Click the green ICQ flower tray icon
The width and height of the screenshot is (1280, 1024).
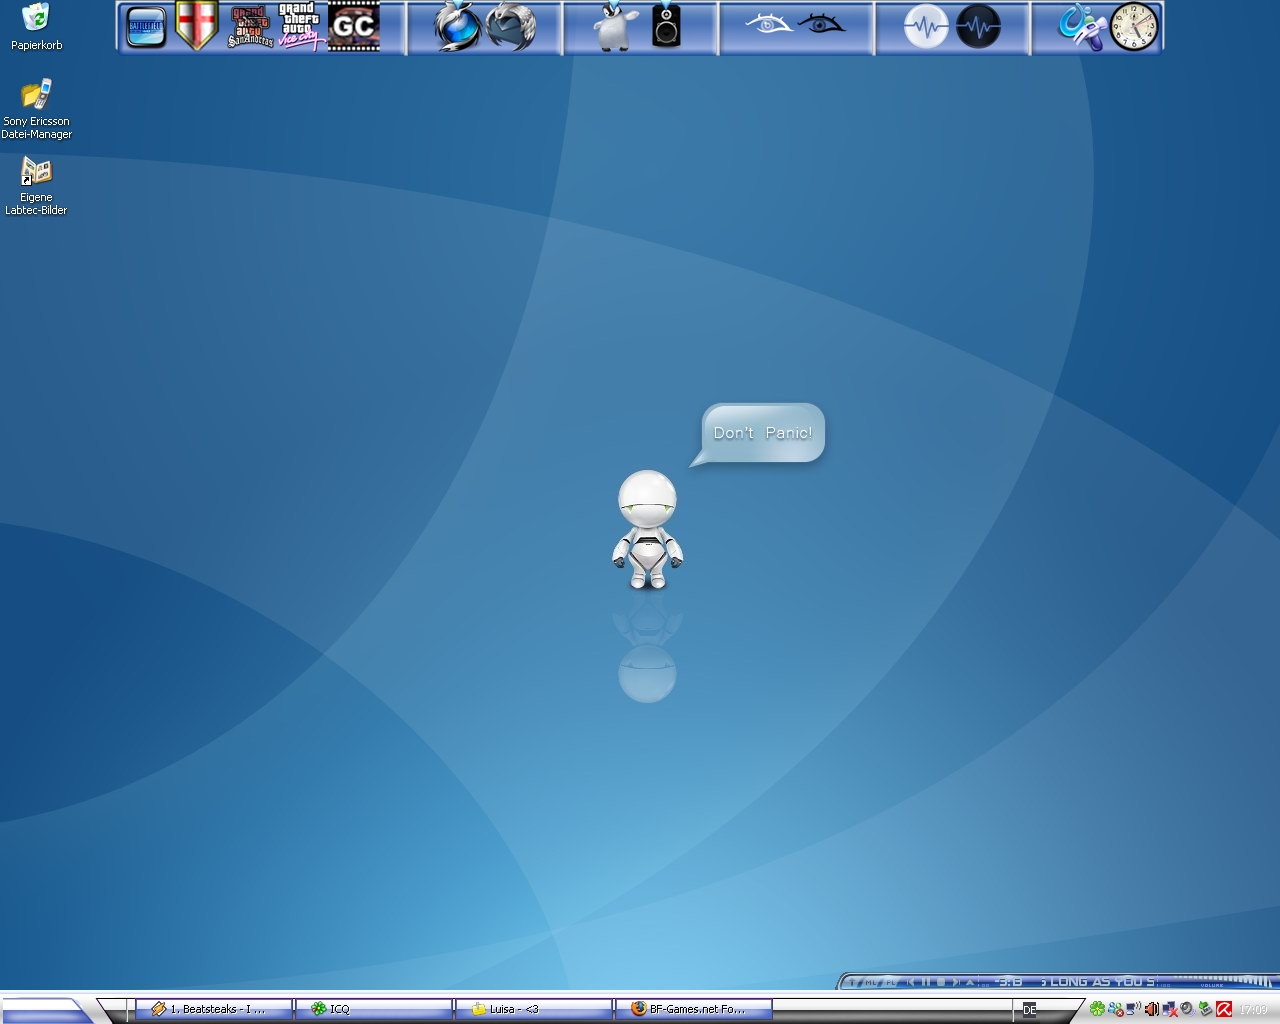point(1097,1009)
